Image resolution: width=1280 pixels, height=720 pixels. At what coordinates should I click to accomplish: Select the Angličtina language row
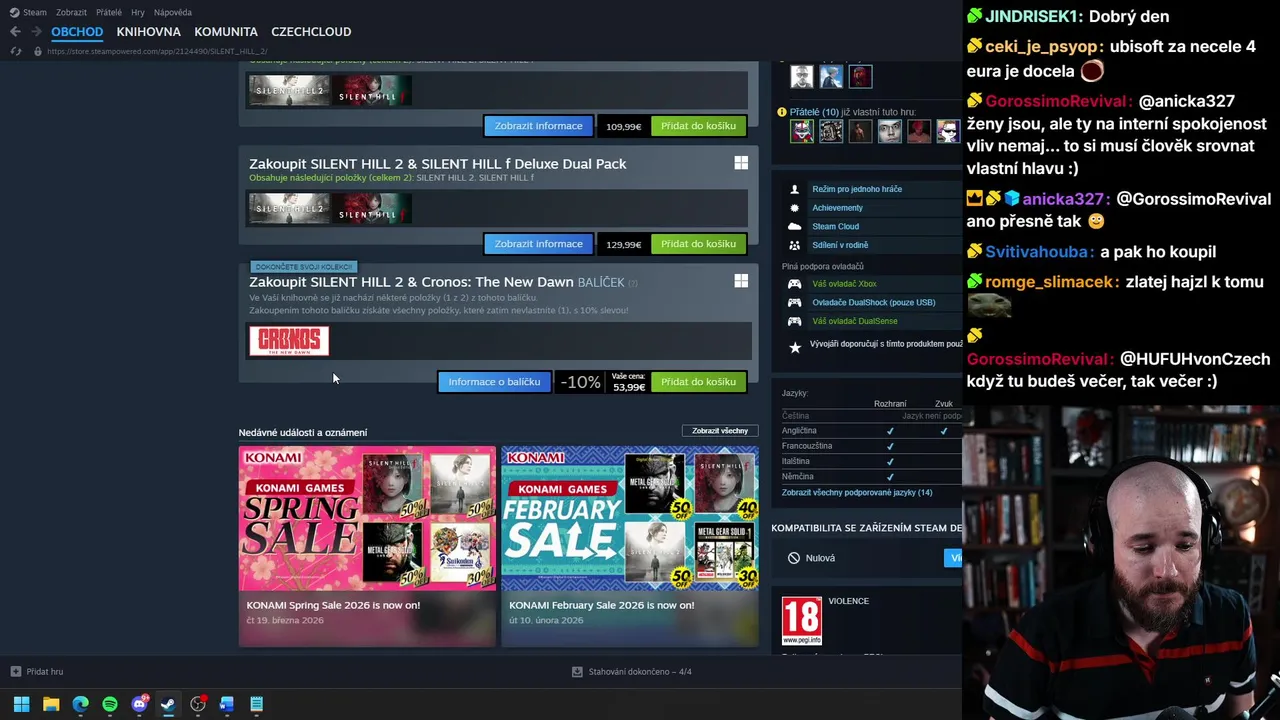(871, 431)
